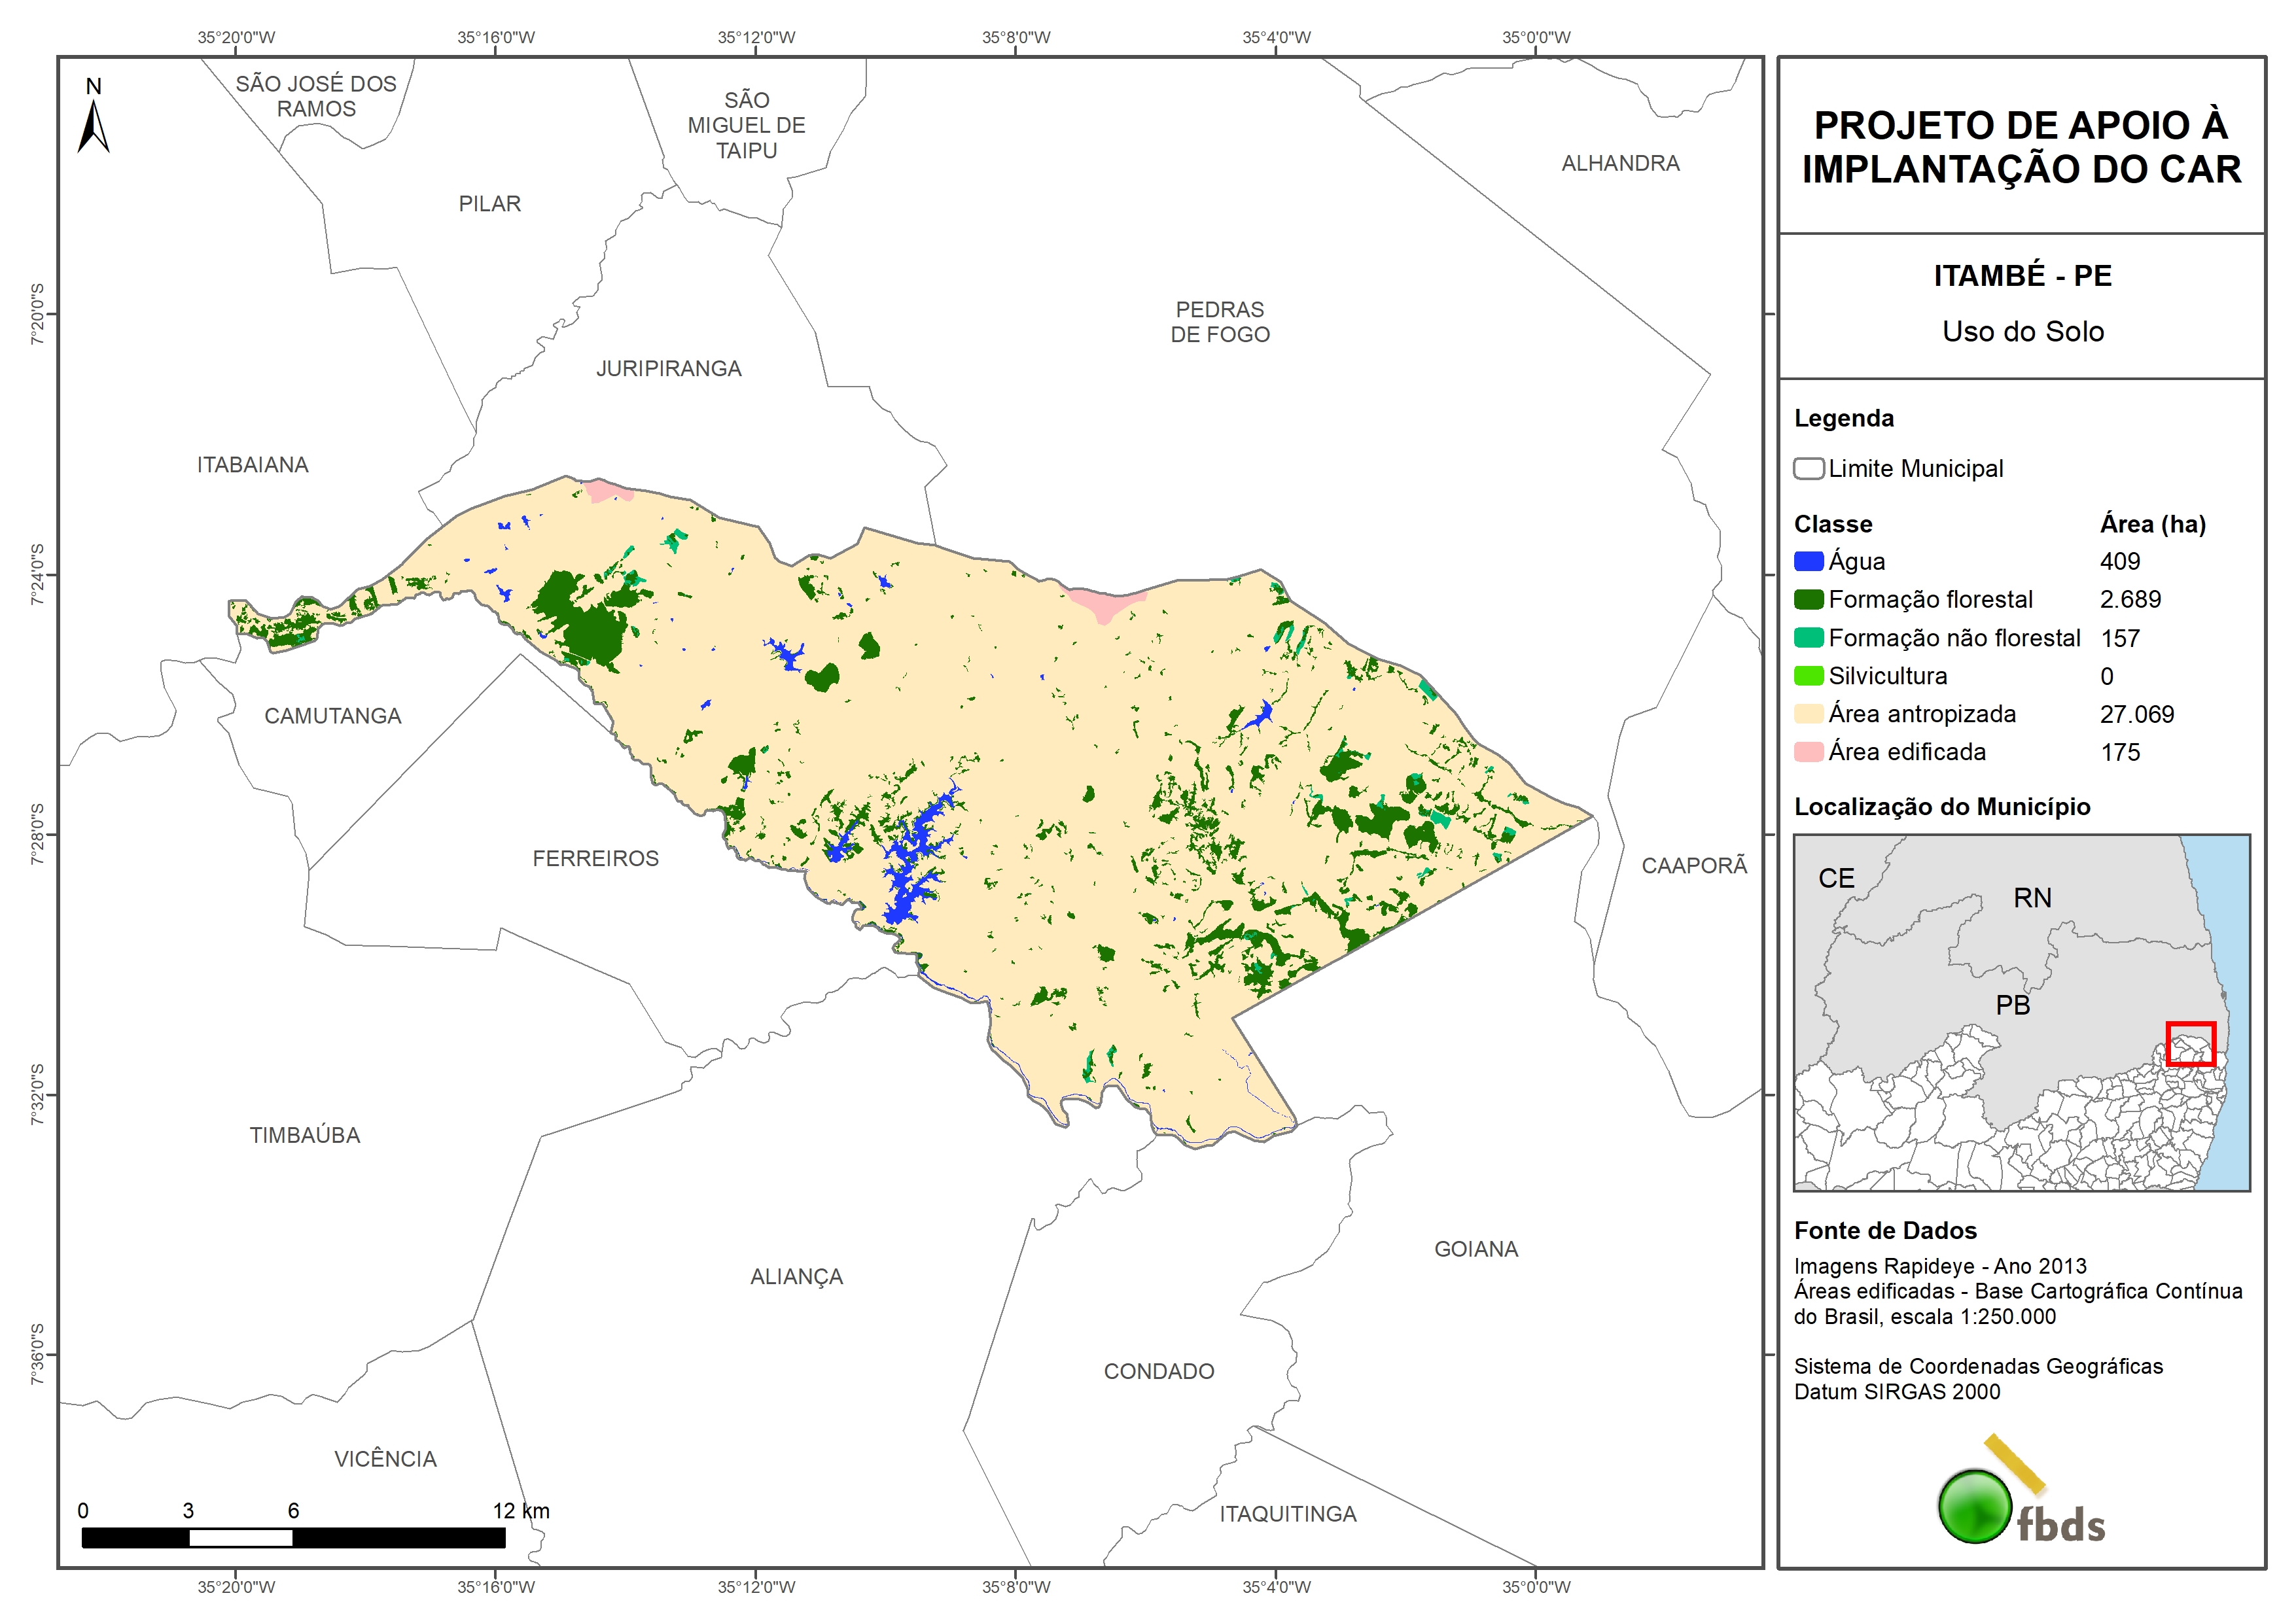Click the Formação não florestal swatch

(1808, 638)
